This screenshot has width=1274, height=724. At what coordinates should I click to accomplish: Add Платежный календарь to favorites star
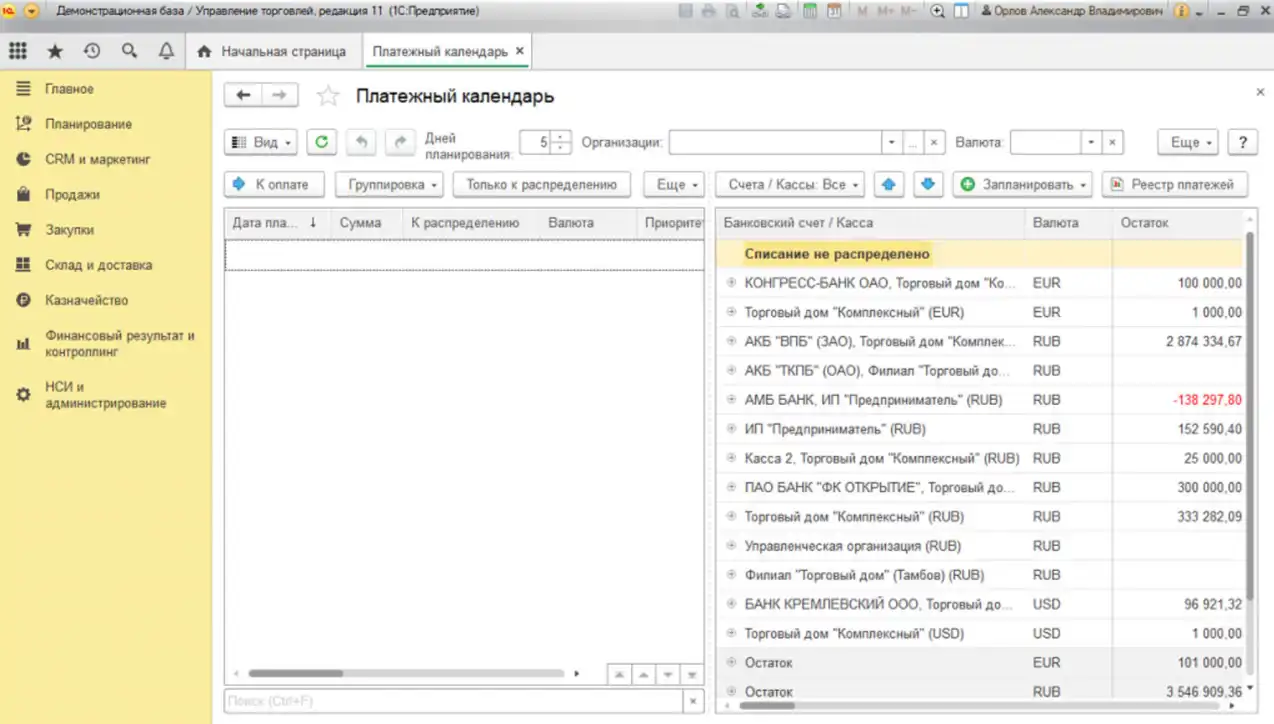tap(327, 97)
